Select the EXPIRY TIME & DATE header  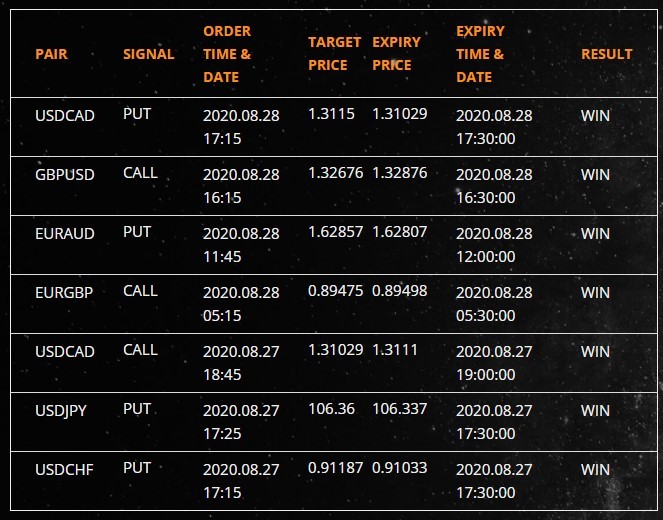click(x=480, y=54)
